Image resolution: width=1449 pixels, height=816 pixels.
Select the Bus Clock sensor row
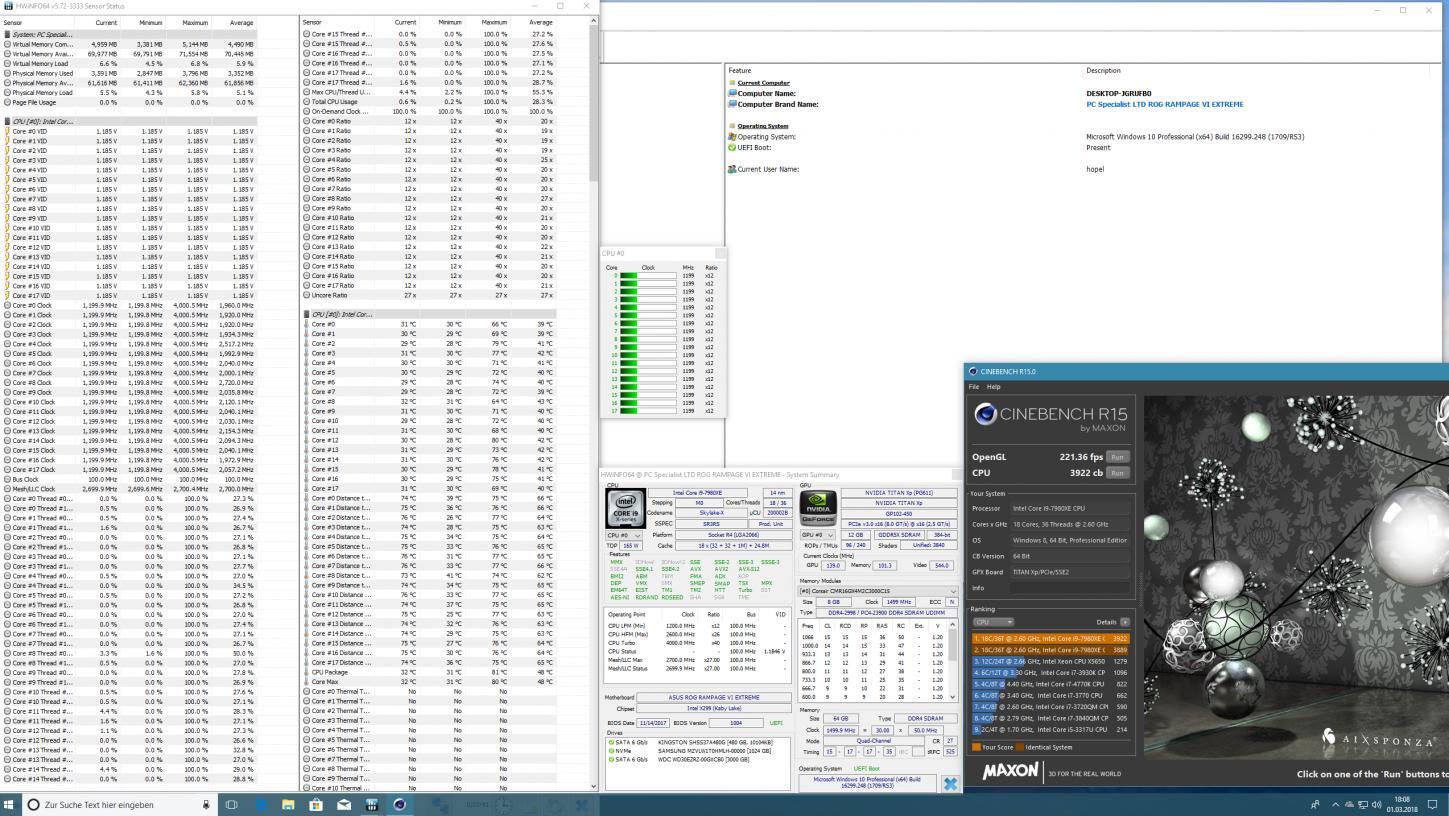[x=130, y=479]
